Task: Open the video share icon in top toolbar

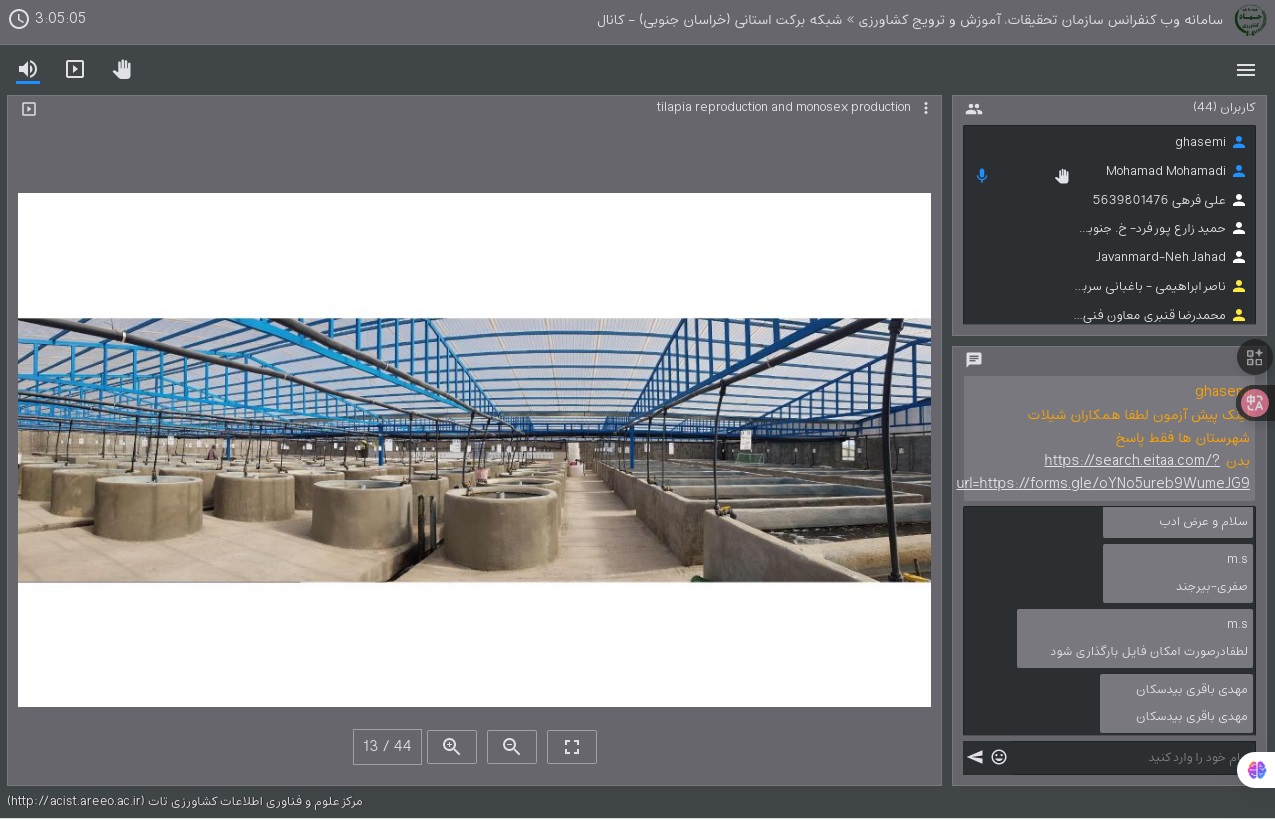Action: 75,69
